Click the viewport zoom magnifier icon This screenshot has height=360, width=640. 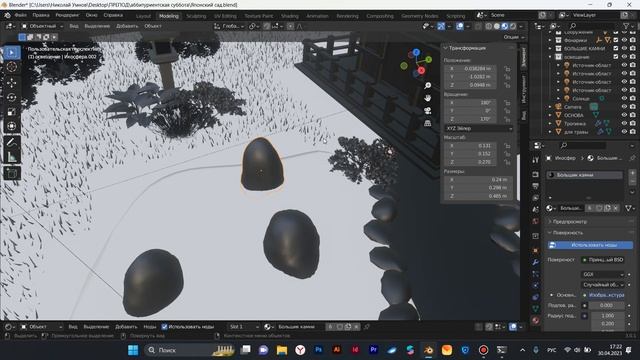click(x=427, y=86)
